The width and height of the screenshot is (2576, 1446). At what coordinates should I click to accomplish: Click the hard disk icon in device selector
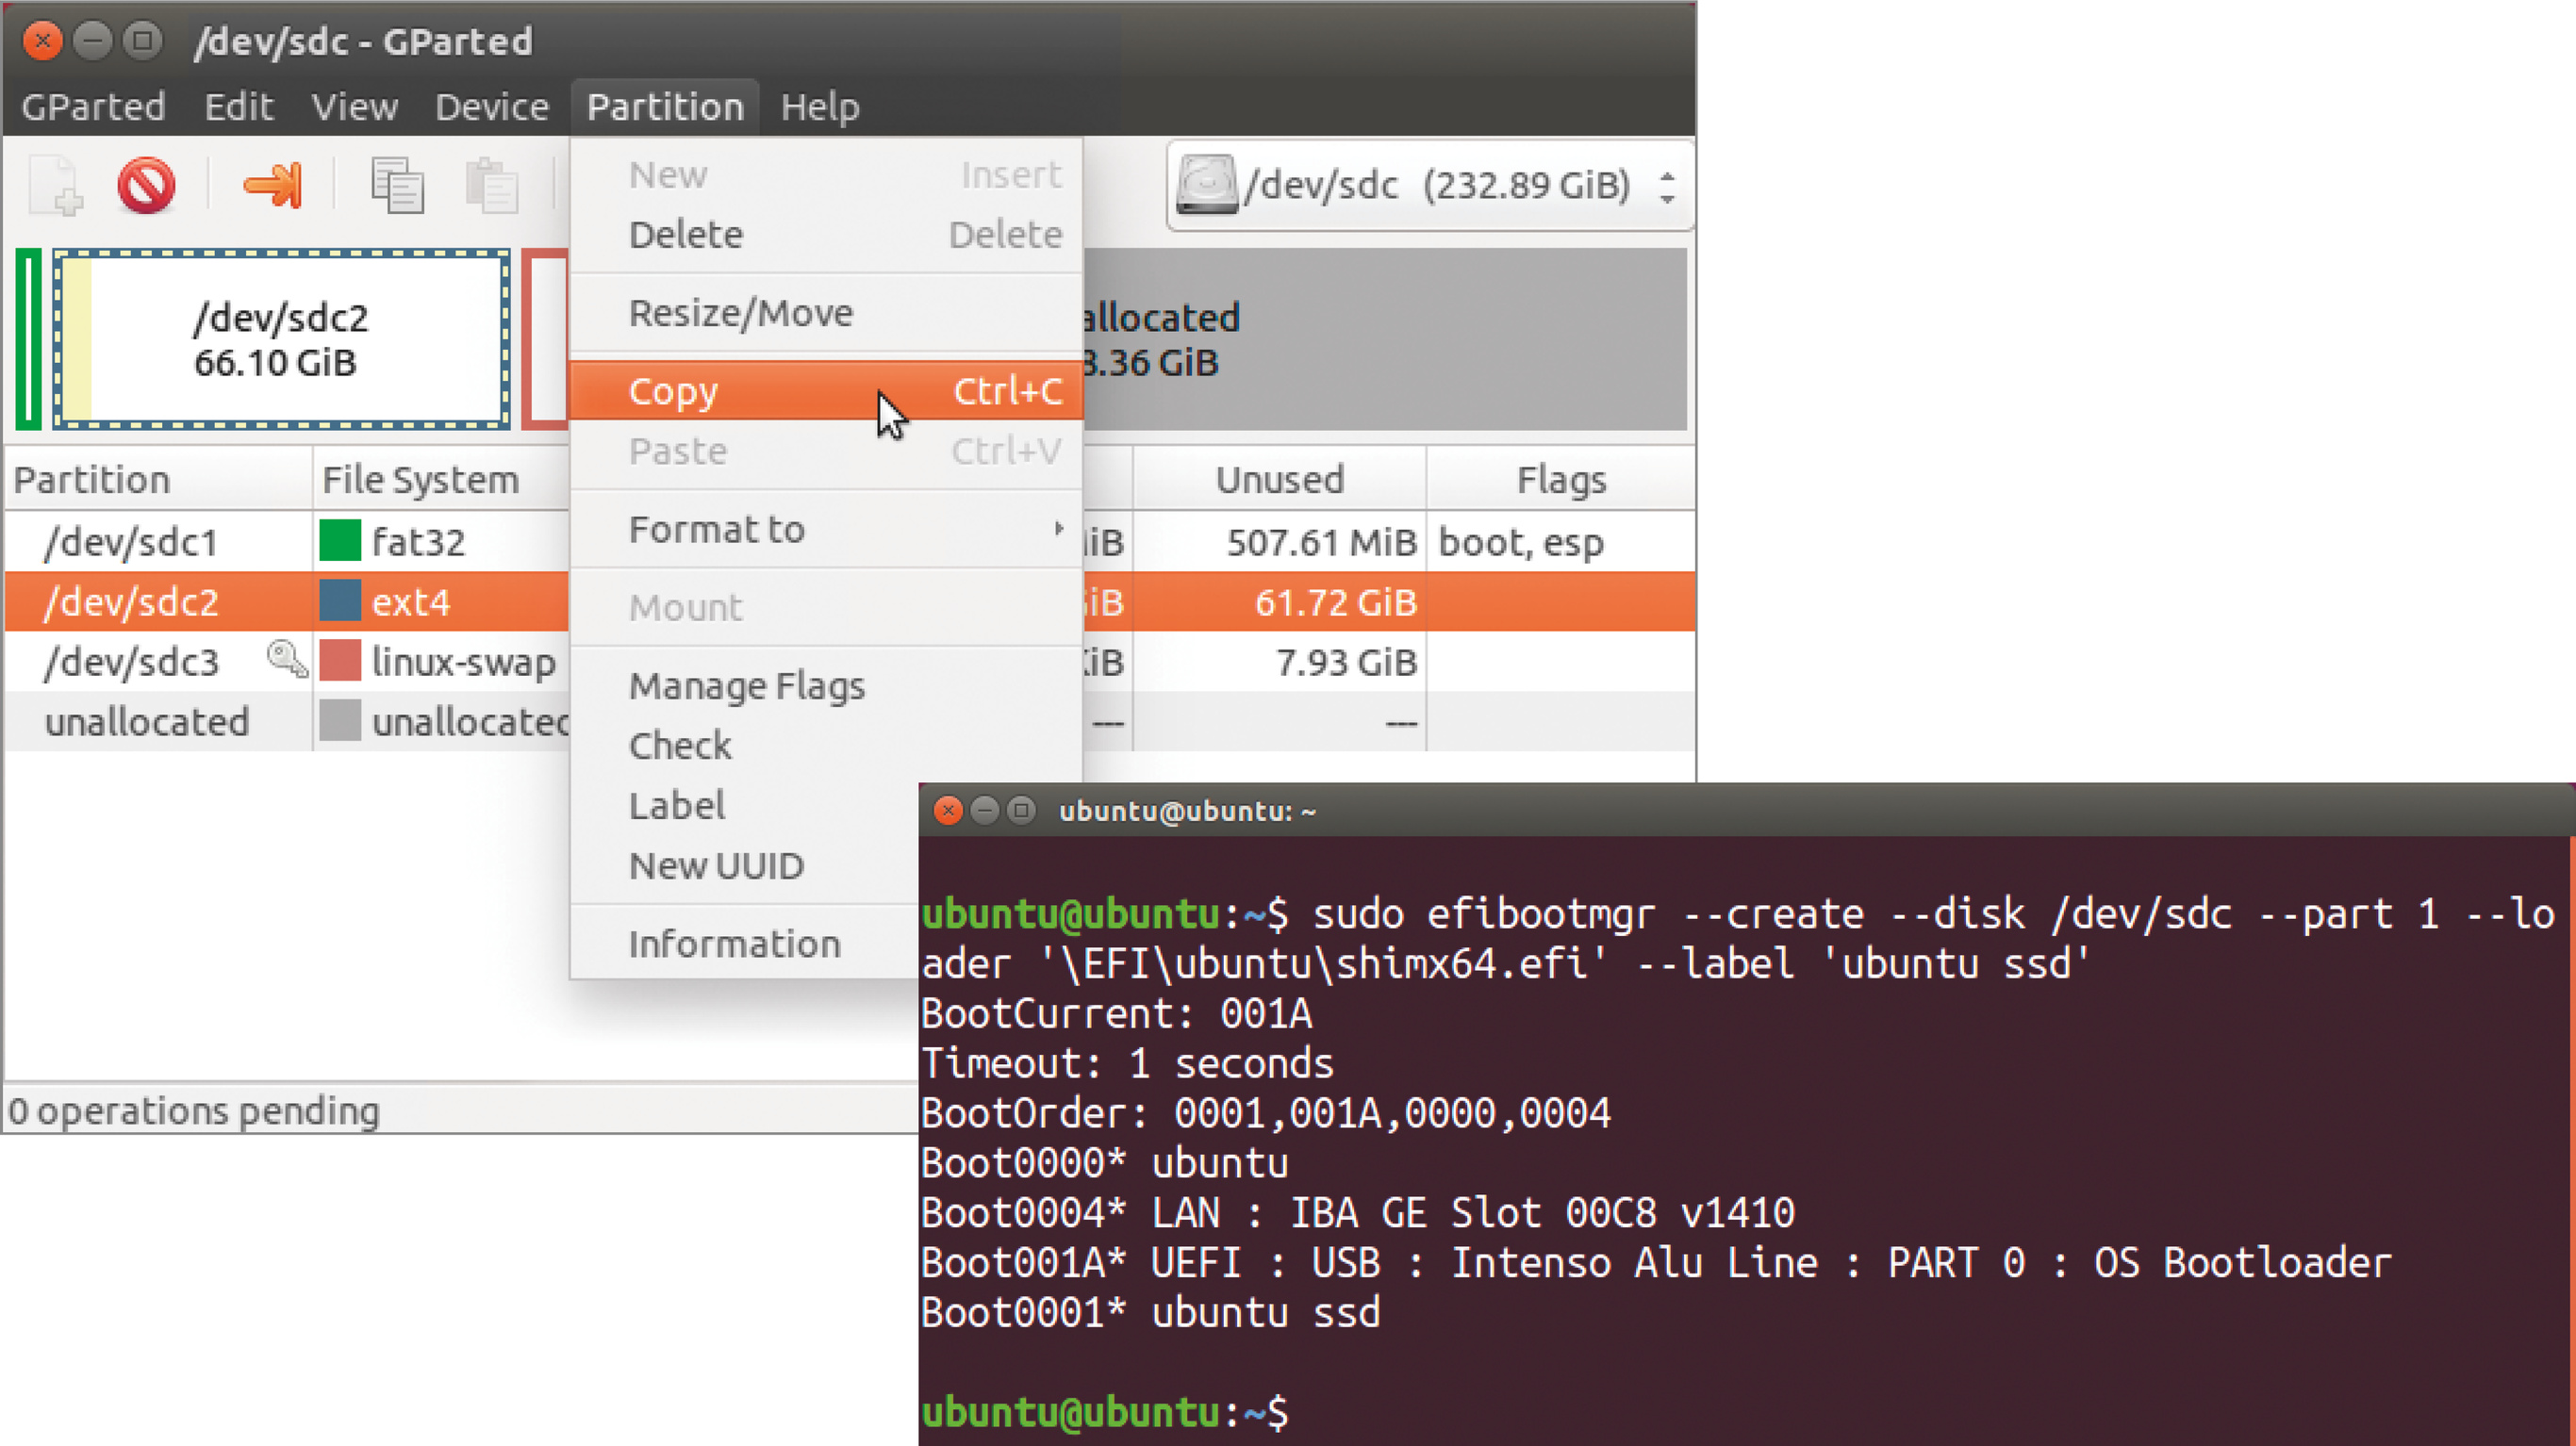(x=1206, y=185)
